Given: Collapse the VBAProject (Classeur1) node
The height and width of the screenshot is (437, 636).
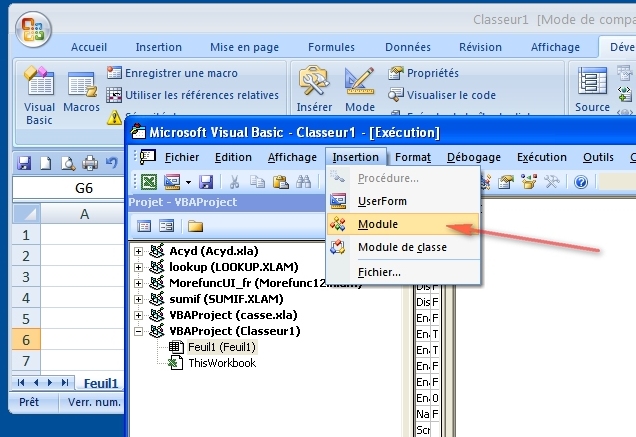Looking at the screenshot, I should [138, 331].
